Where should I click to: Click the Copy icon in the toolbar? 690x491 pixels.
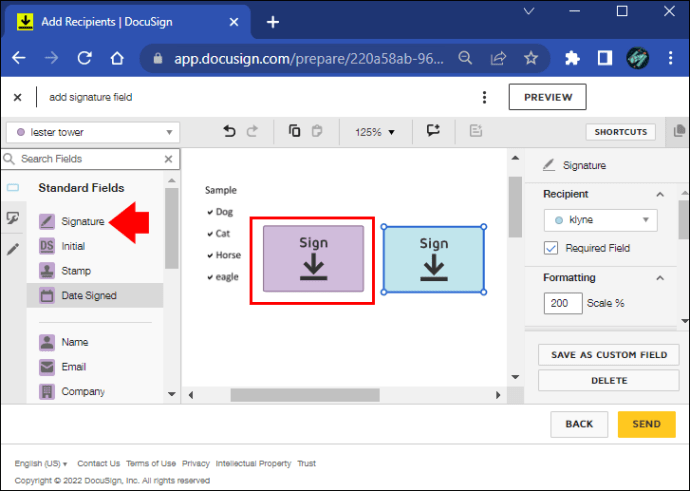294,131
